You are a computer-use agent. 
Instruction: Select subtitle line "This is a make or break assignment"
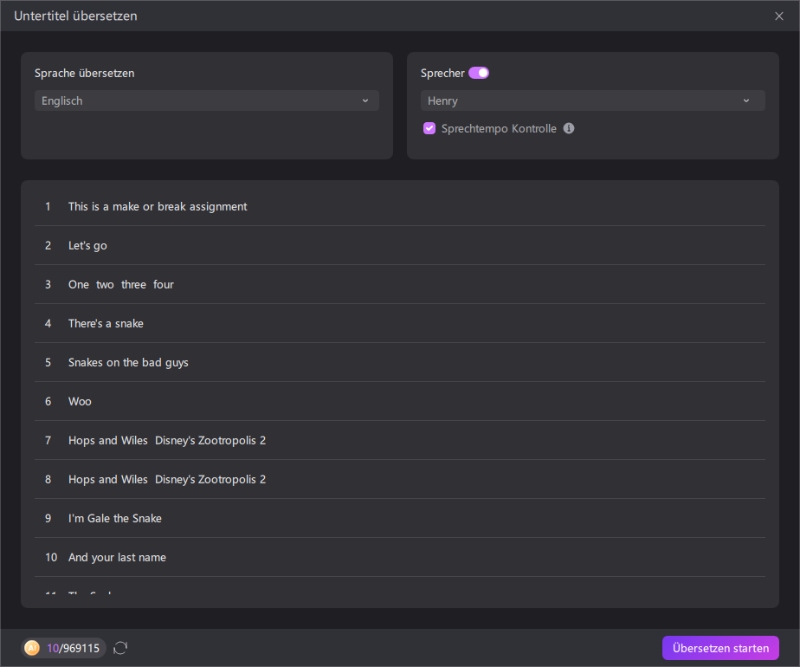[x=157, y=206]
